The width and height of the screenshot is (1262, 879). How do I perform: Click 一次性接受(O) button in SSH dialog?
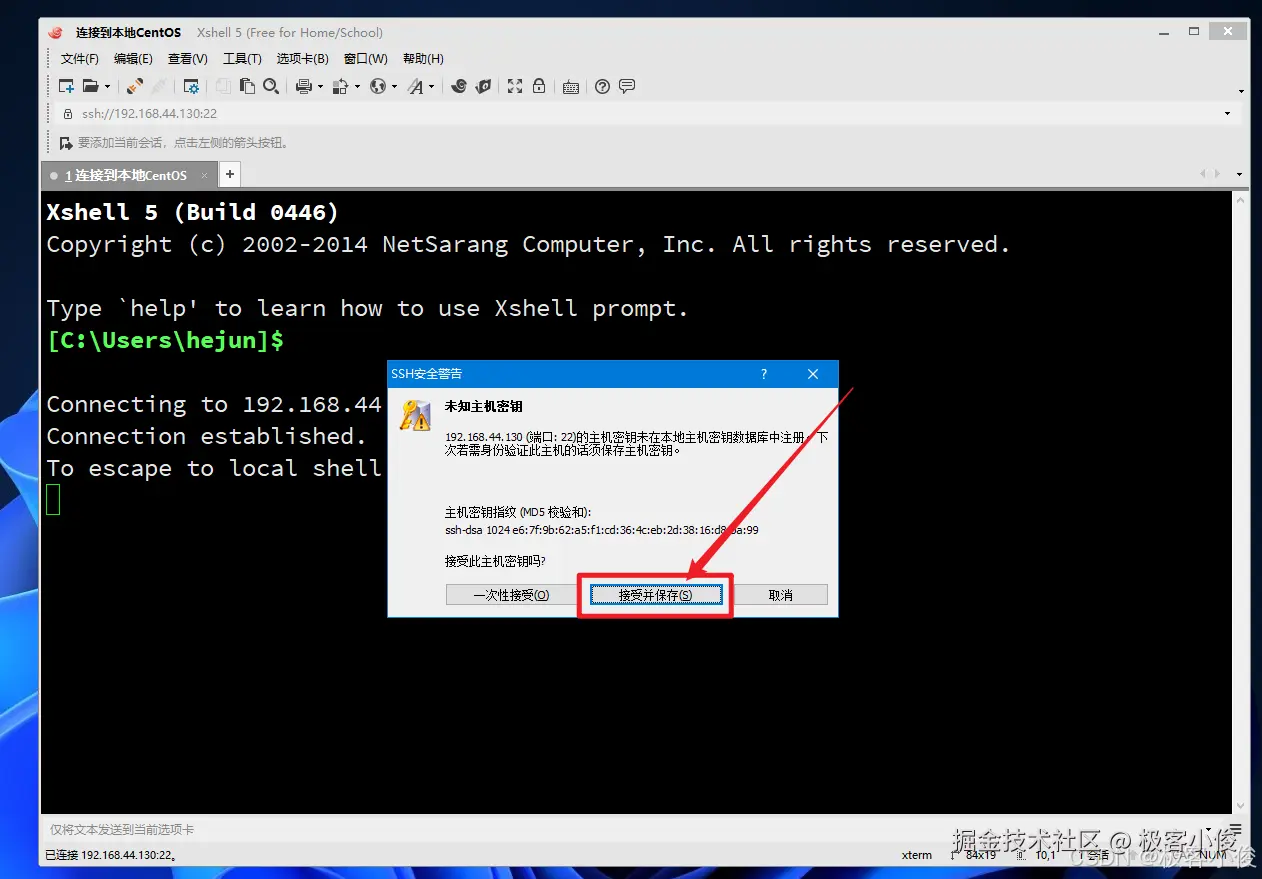tap(511, 595)
